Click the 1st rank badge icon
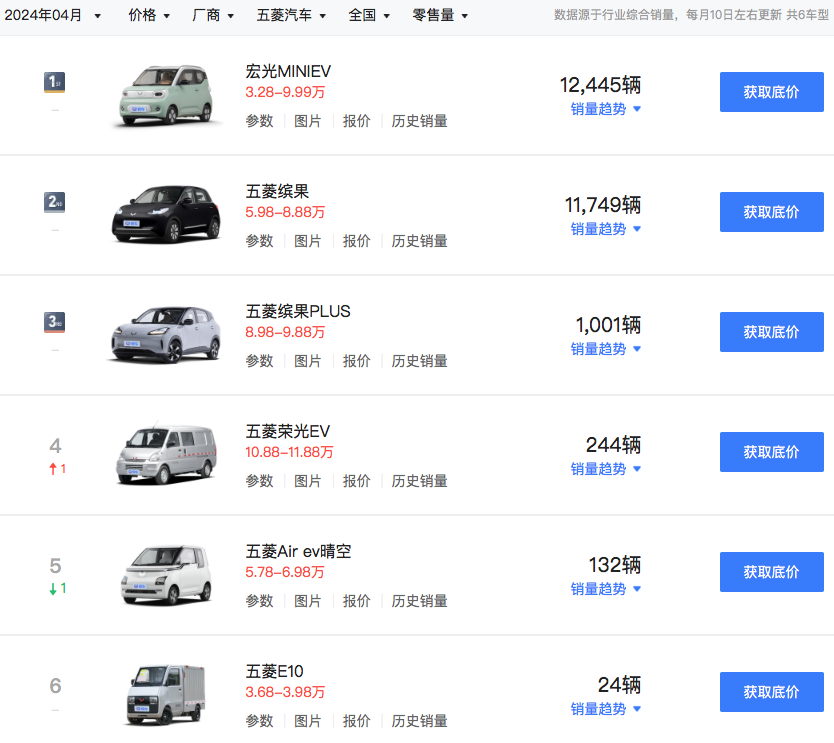Viewport: 834px width, 743px height. click(54, 82)
